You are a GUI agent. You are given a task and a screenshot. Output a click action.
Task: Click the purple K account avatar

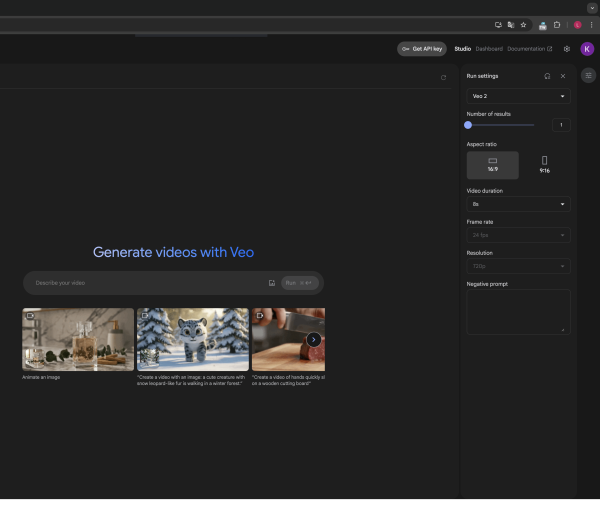(x=587, y=49)
